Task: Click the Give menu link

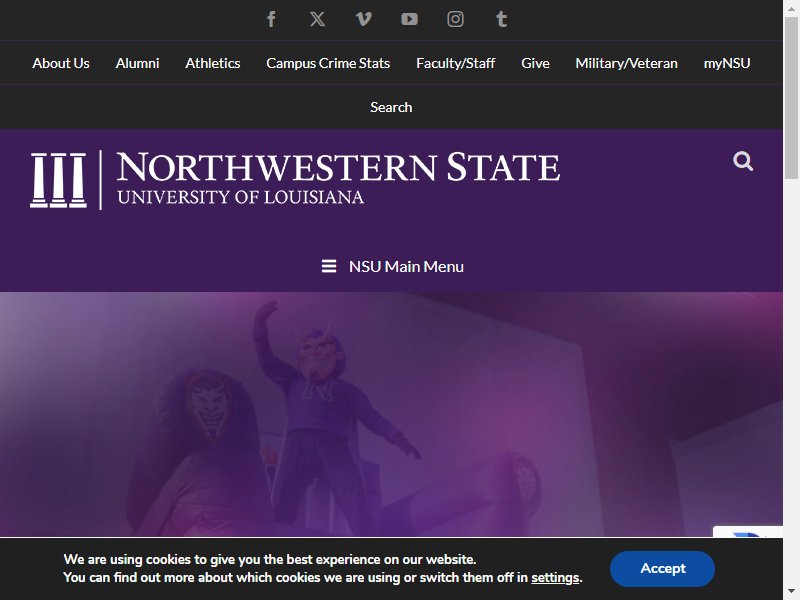Action: click(x=535, y=63)
